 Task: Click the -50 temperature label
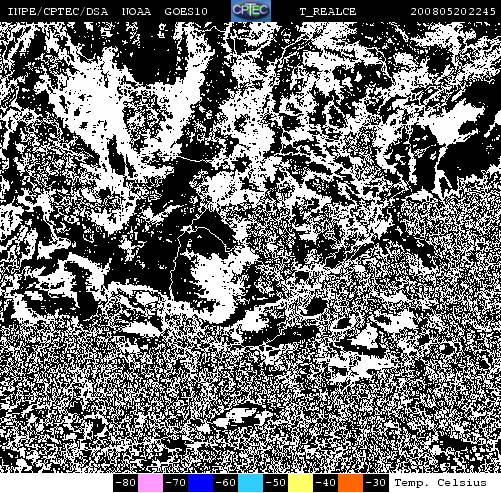tap(276, 483)
